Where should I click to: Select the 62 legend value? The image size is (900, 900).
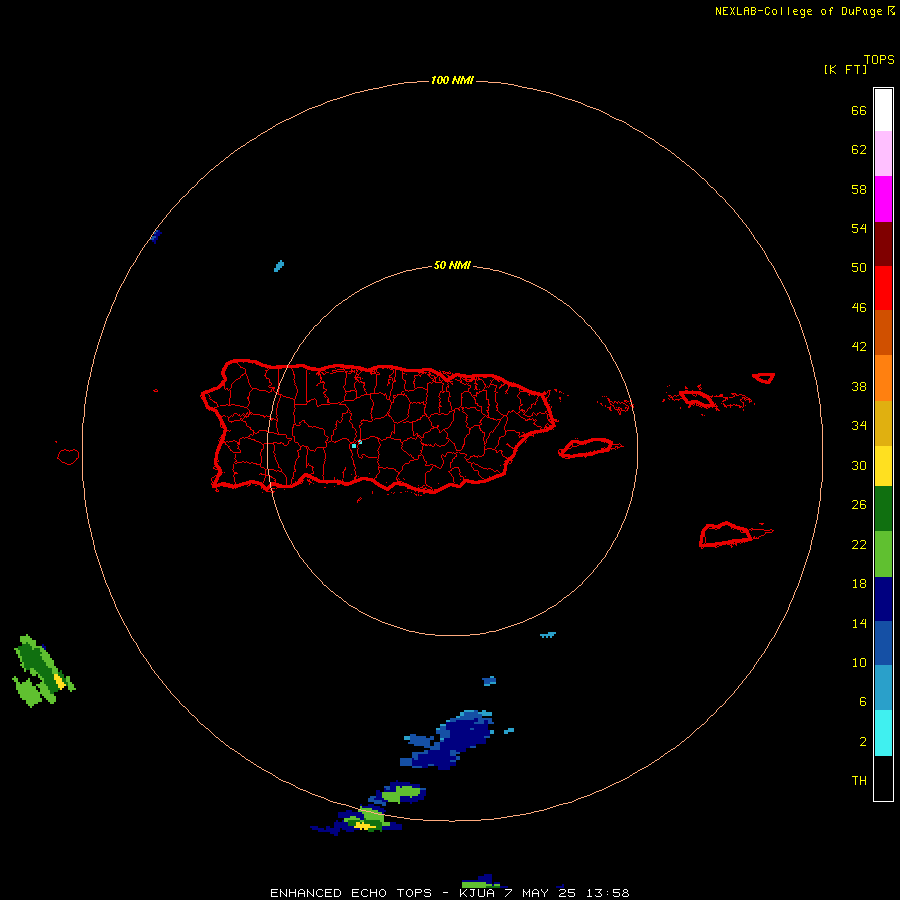(859, 149)
